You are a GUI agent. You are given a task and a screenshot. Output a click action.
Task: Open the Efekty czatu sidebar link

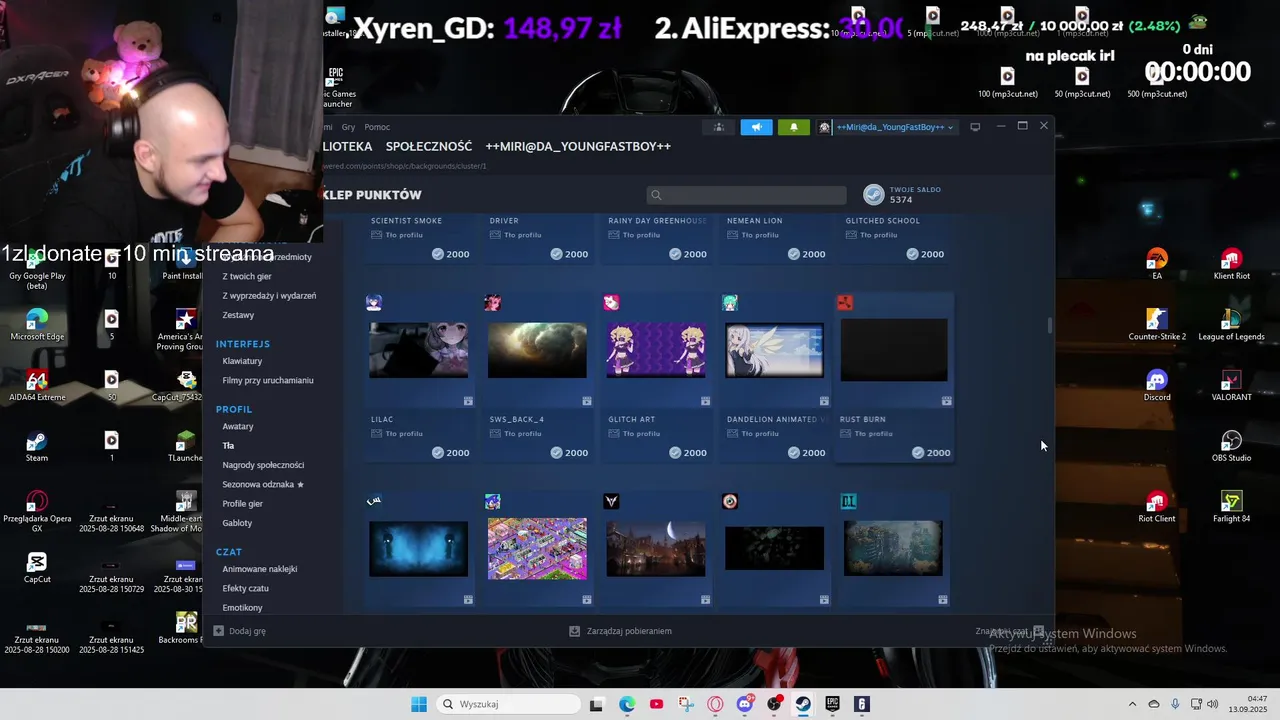(x=245, y=588)
